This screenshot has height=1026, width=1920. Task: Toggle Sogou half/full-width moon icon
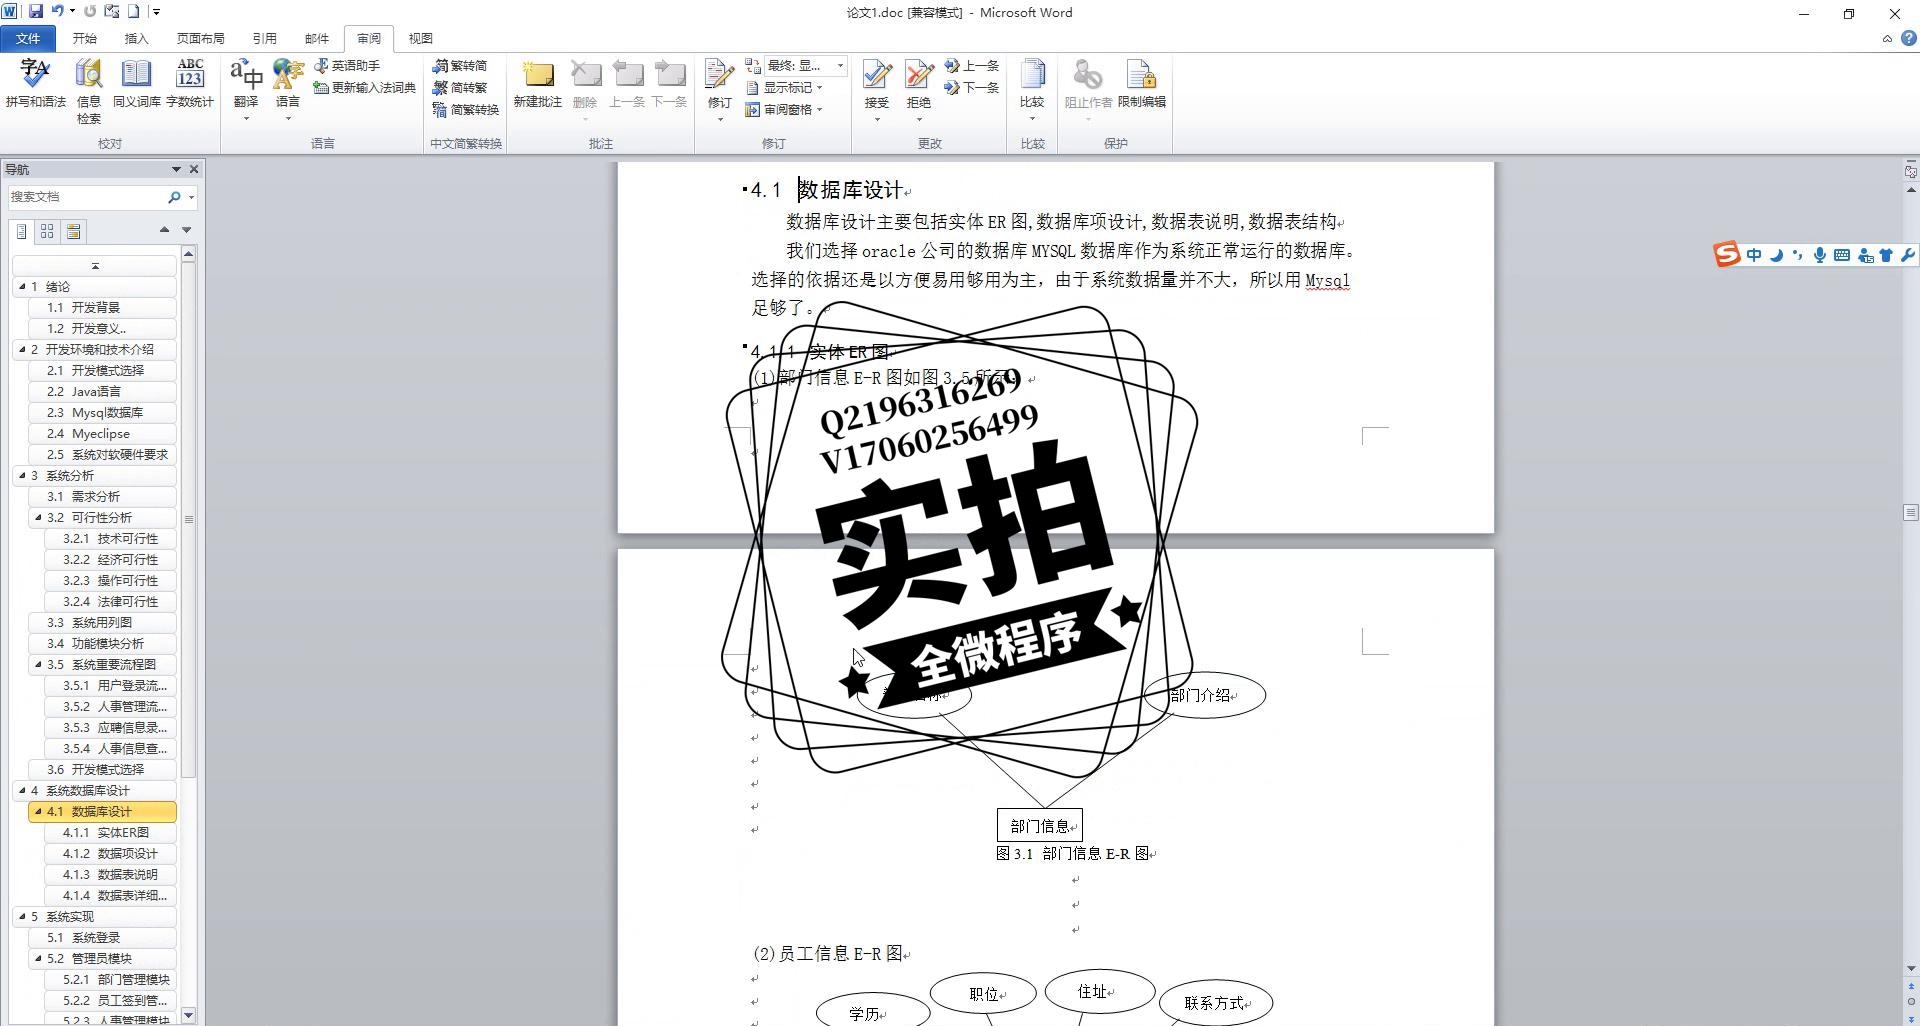click(x=1776, y=255)
